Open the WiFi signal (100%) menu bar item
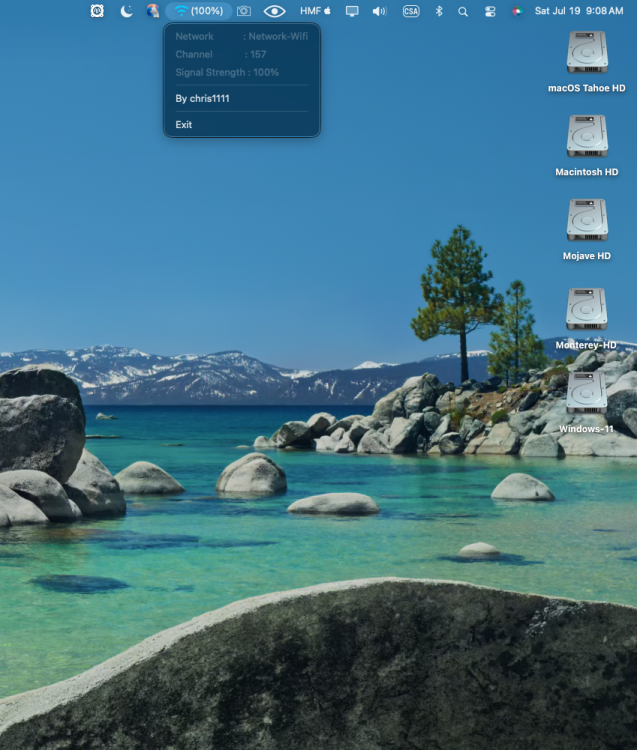This screenshot has height=750, width=637. (x=199, y=11)
